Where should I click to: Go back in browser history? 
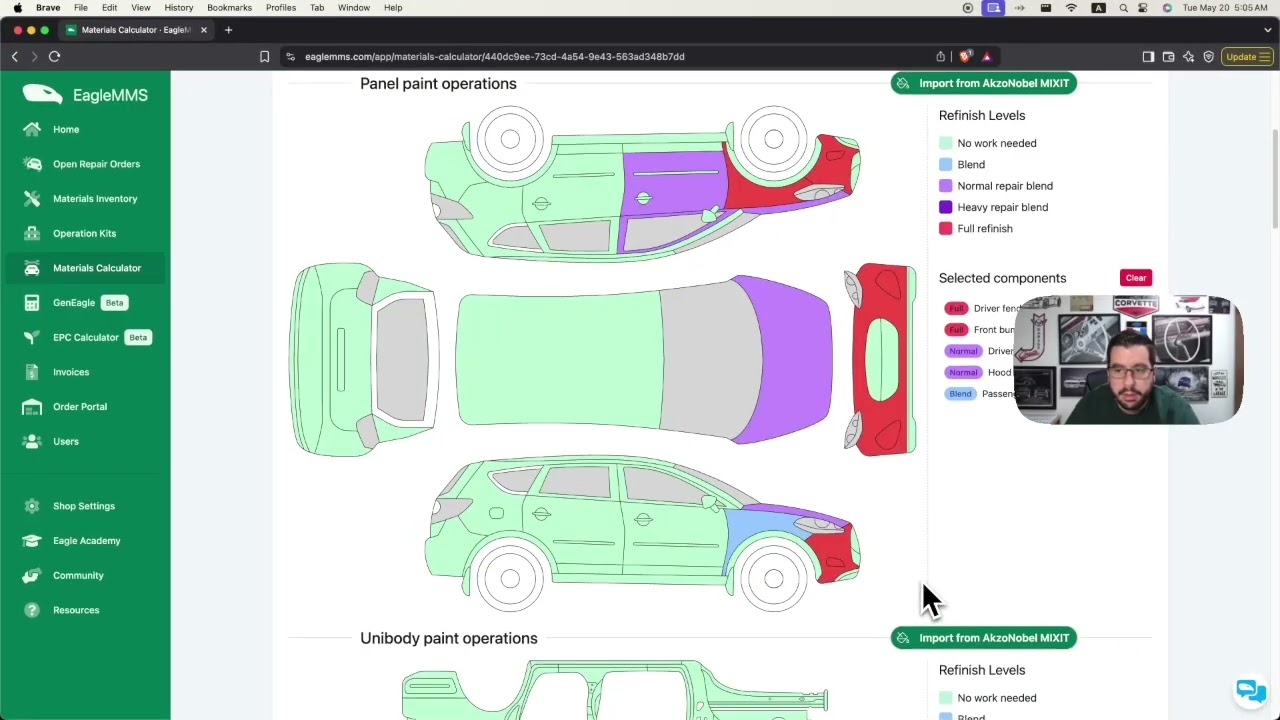point(15,57)
